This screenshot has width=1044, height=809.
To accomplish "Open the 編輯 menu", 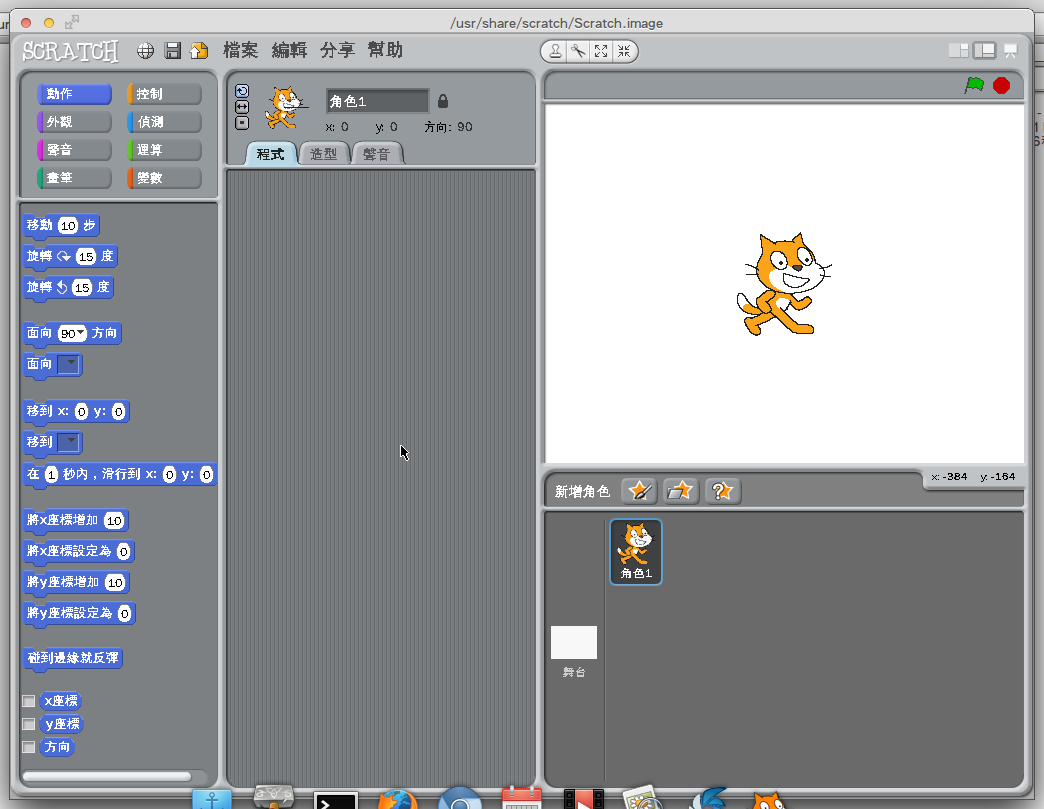I will click(289, 51).
